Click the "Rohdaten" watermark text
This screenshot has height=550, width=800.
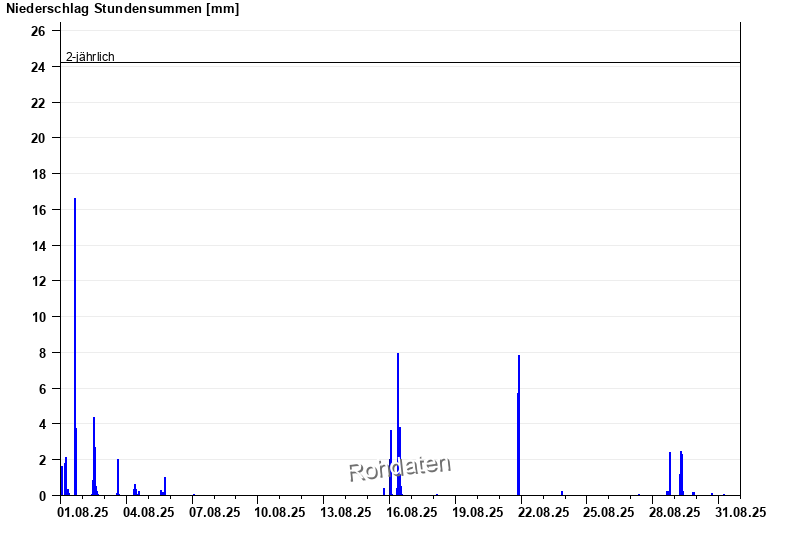tap(400, 467)
